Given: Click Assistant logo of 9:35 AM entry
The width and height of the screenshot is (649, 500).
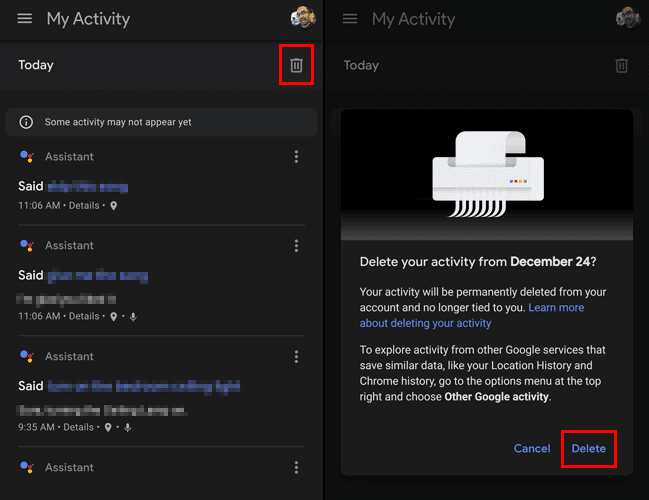Looking at the screenshot, I should (x=27, y=356).
